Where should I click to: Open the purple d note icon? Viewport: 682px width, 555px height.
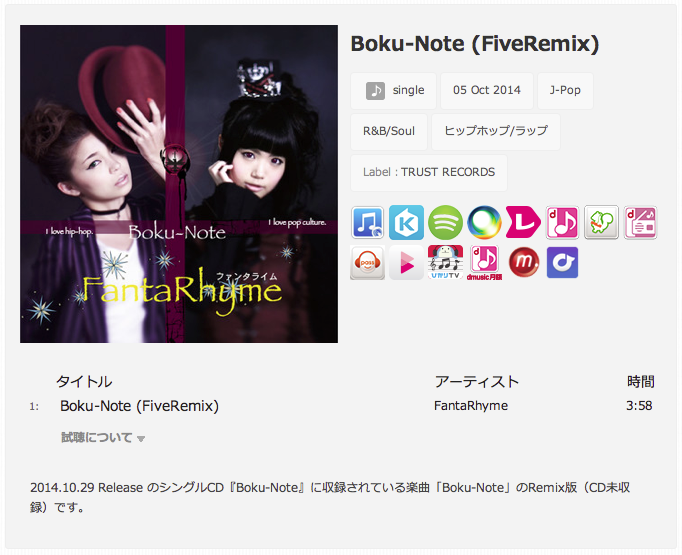562,262
